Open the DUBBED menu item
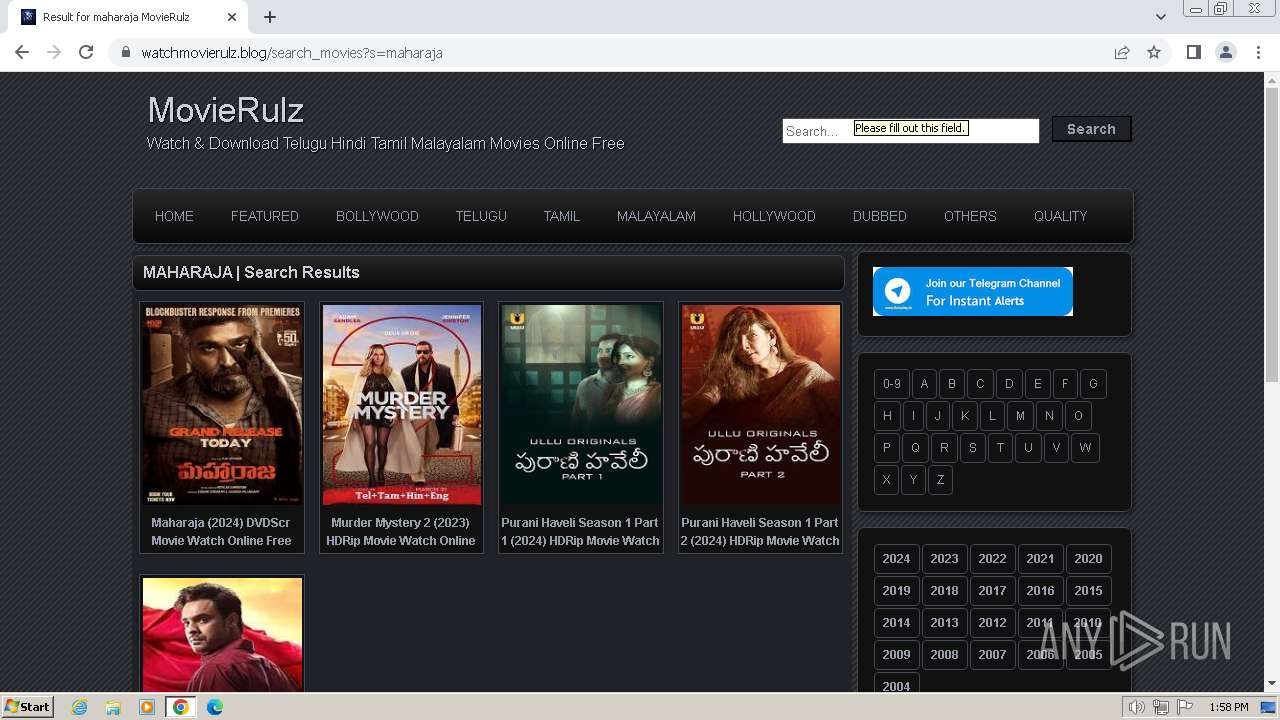 coord(880,216)
